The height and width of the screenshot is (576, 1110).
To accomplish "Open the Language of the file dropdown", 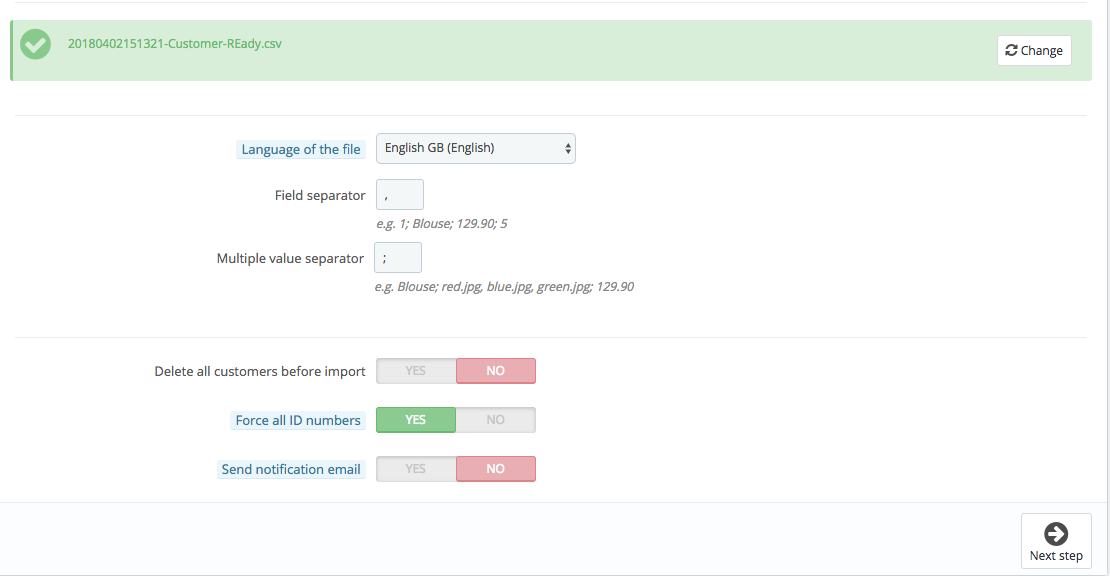I will (476, 149).
